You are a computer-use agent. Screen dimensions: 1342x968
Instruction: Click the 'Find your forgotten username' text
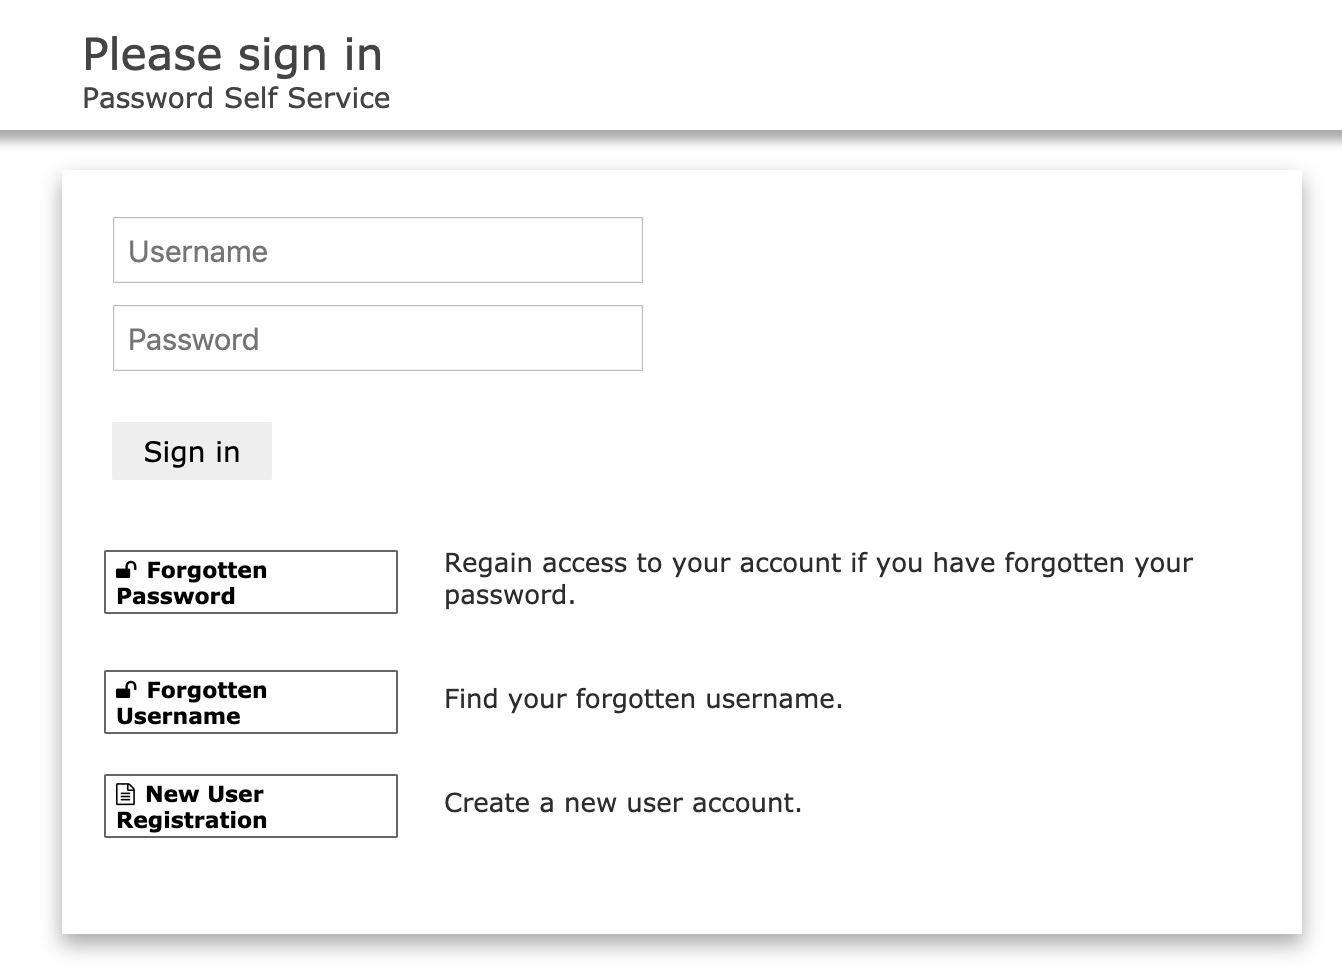click(643, 699)
